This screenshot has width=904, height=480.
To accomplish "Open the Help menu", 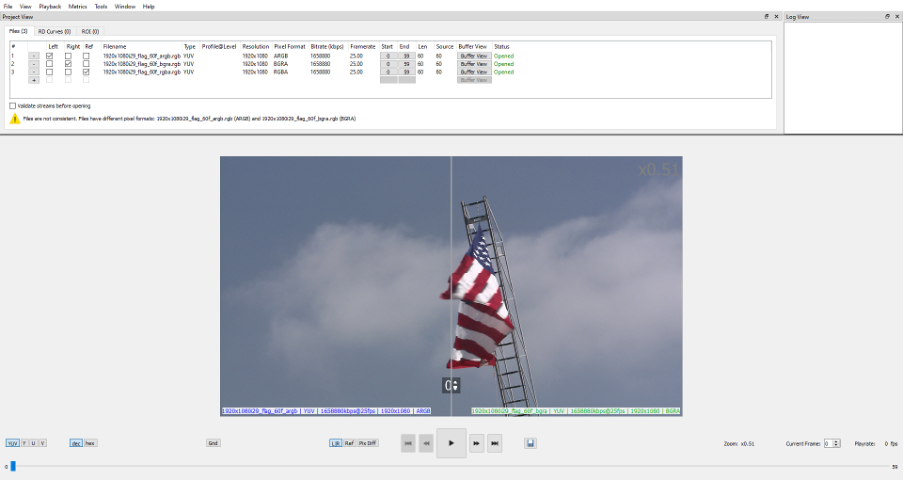I will click(148, 6).
